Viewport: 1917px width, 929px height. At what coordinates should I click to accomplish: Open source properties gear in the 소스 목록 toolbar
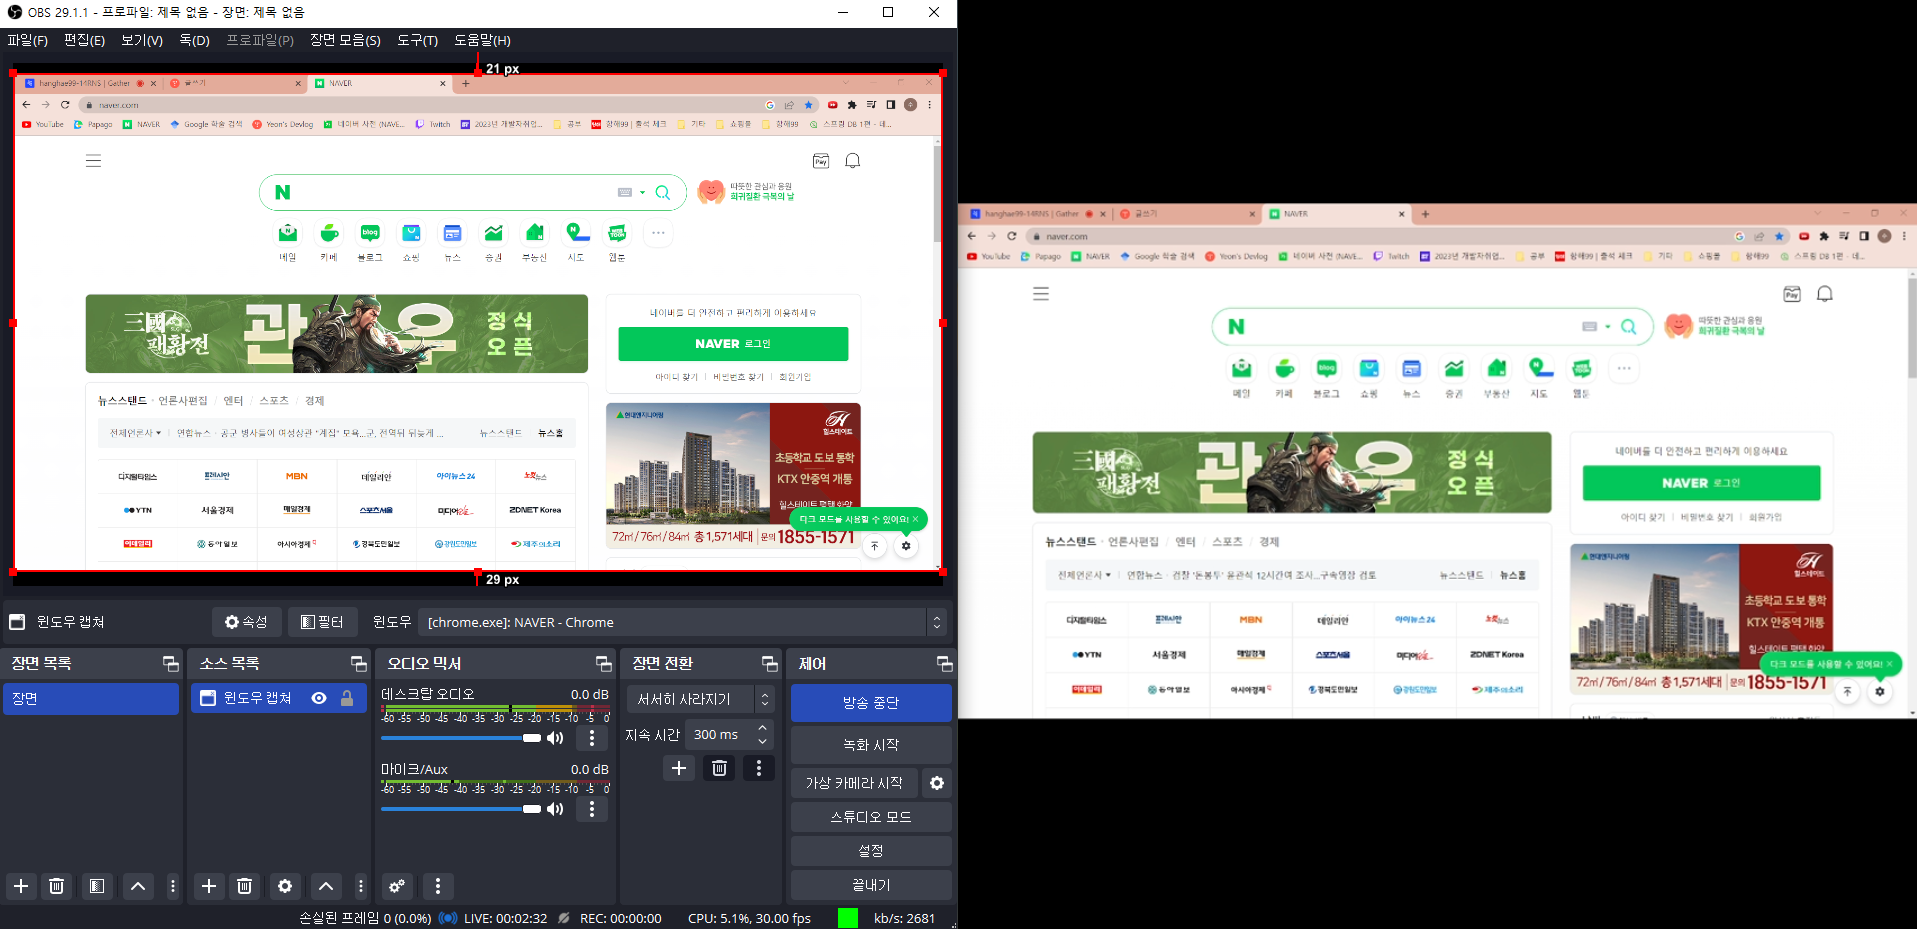[x=285, y=886]
